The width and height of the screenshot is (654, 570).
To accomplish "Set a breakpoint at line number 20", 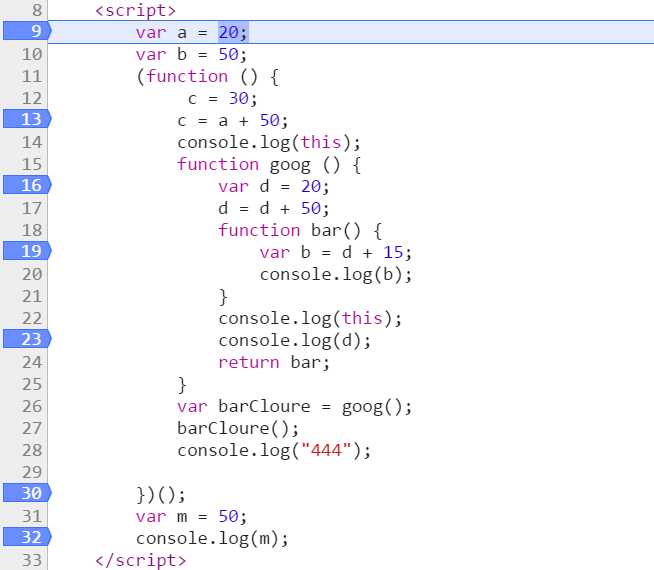I will [32, 274].
